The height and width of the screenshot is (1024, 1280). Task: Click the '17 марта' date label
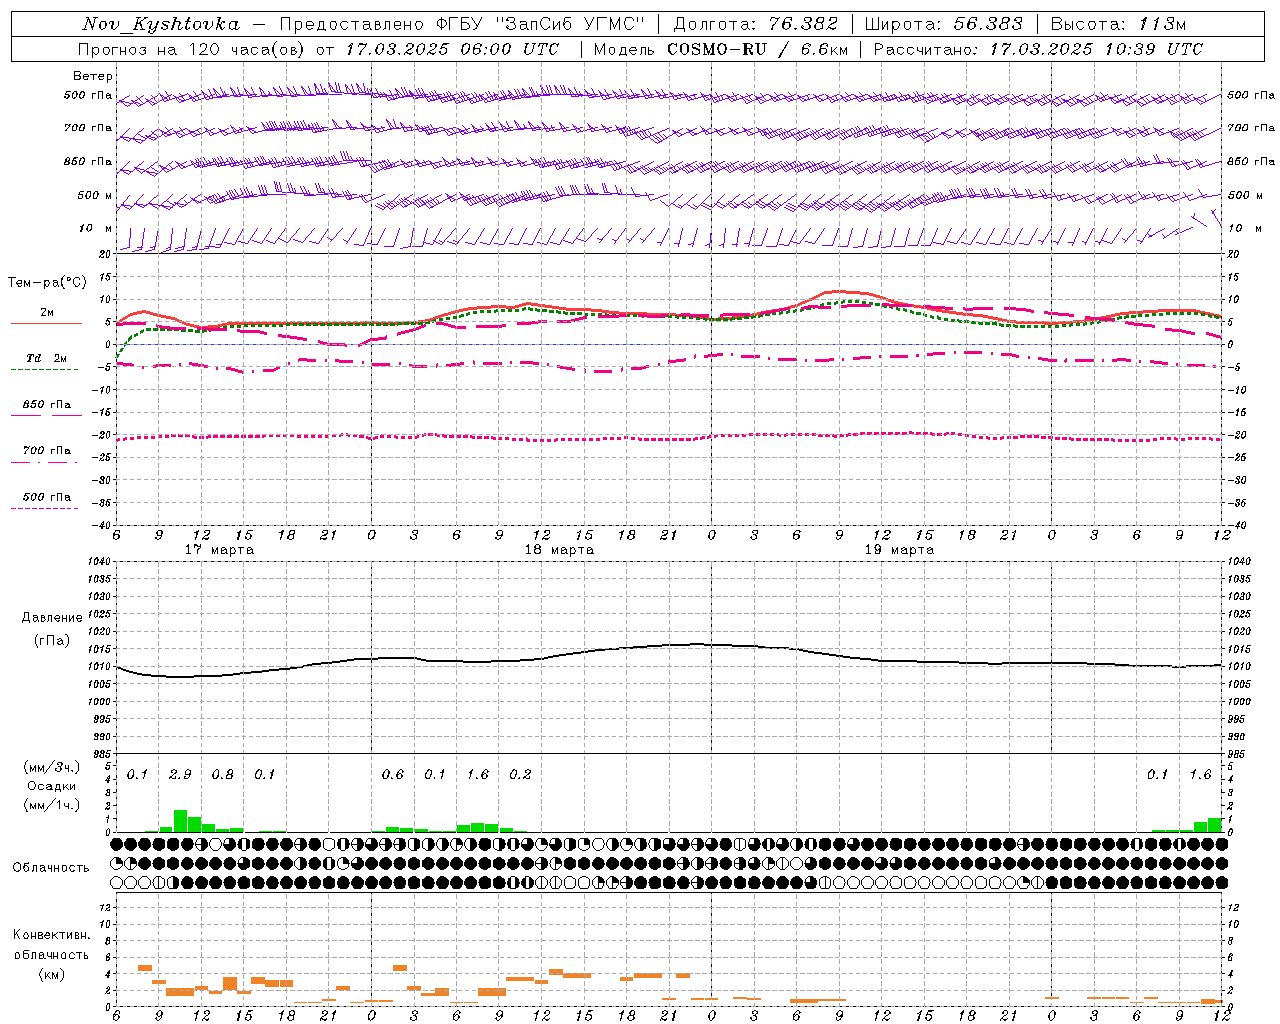(219, 550)
